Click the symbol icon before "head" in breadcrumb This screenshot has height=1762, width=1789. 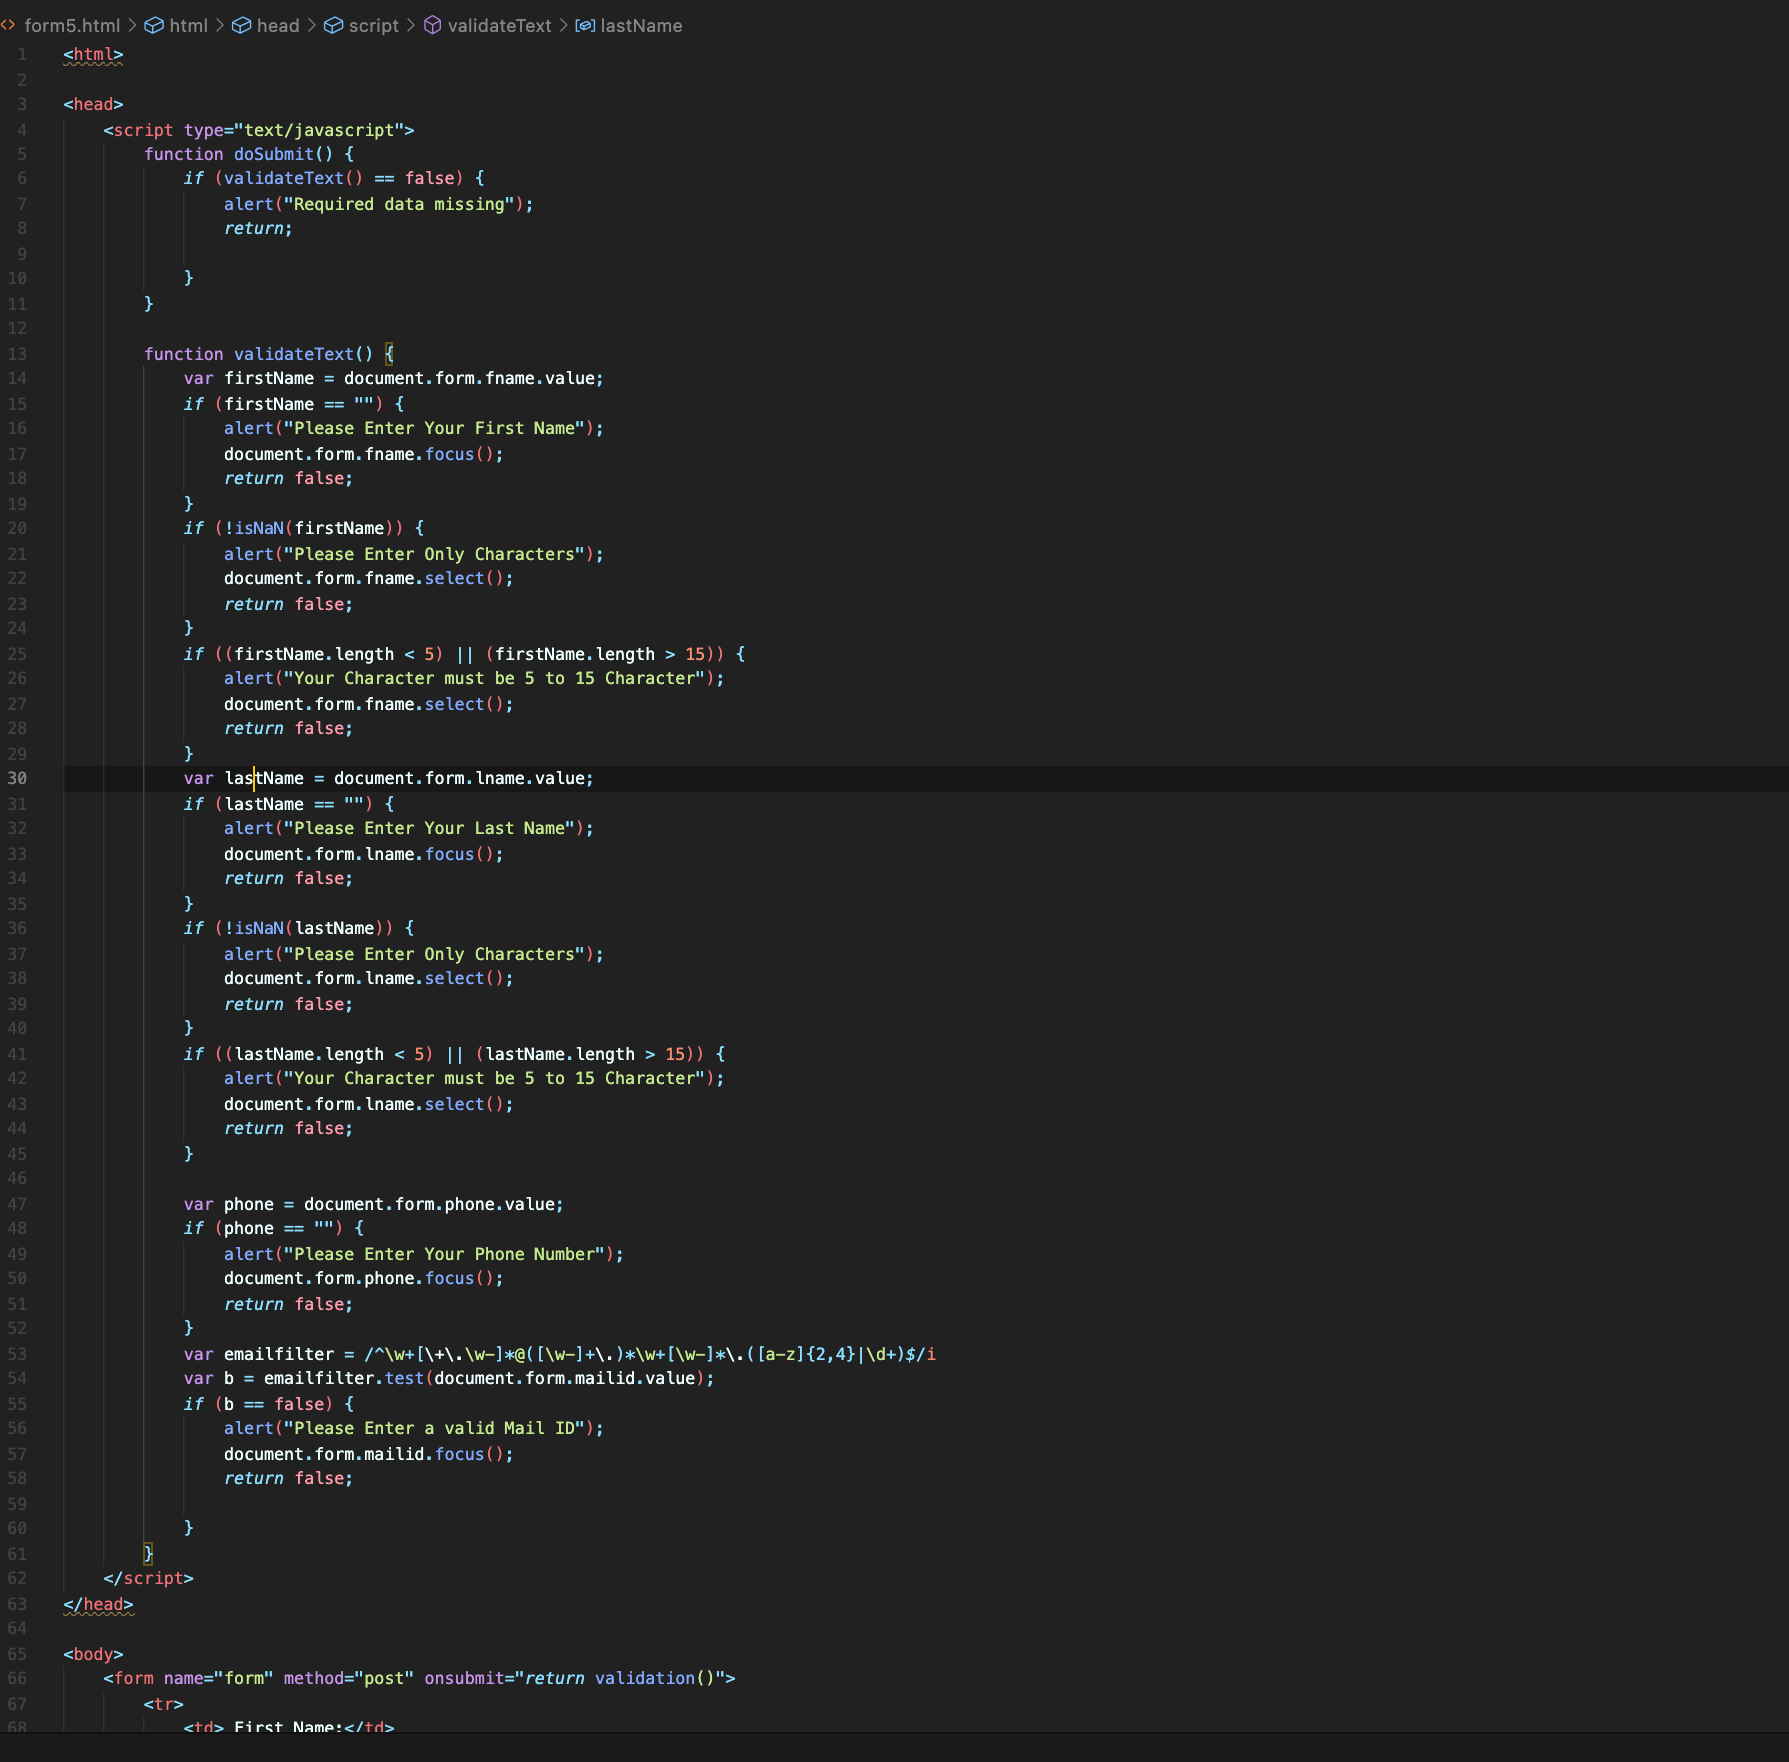(241, 25)
